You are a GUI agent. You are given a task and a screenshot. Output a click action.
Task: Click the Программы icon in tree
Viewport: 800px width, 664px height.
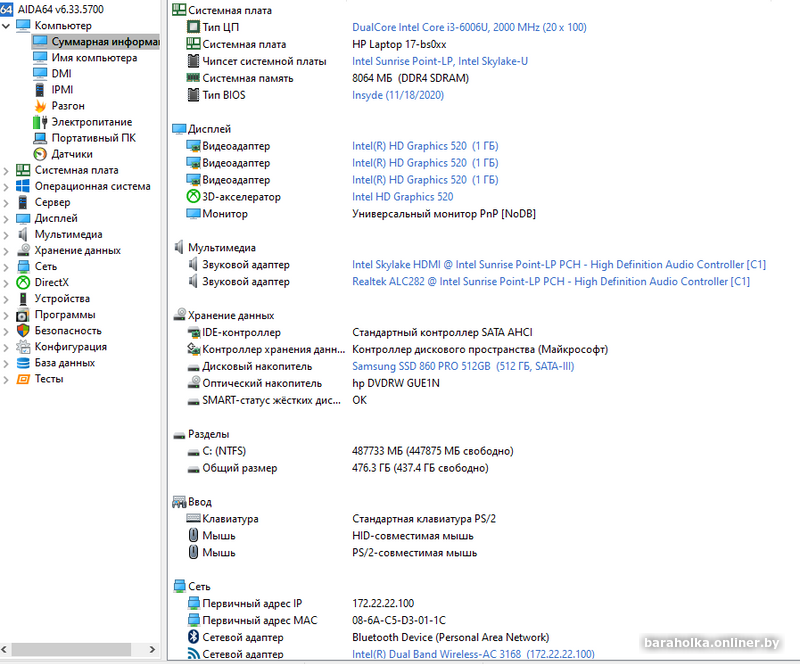tap(23, 315)
